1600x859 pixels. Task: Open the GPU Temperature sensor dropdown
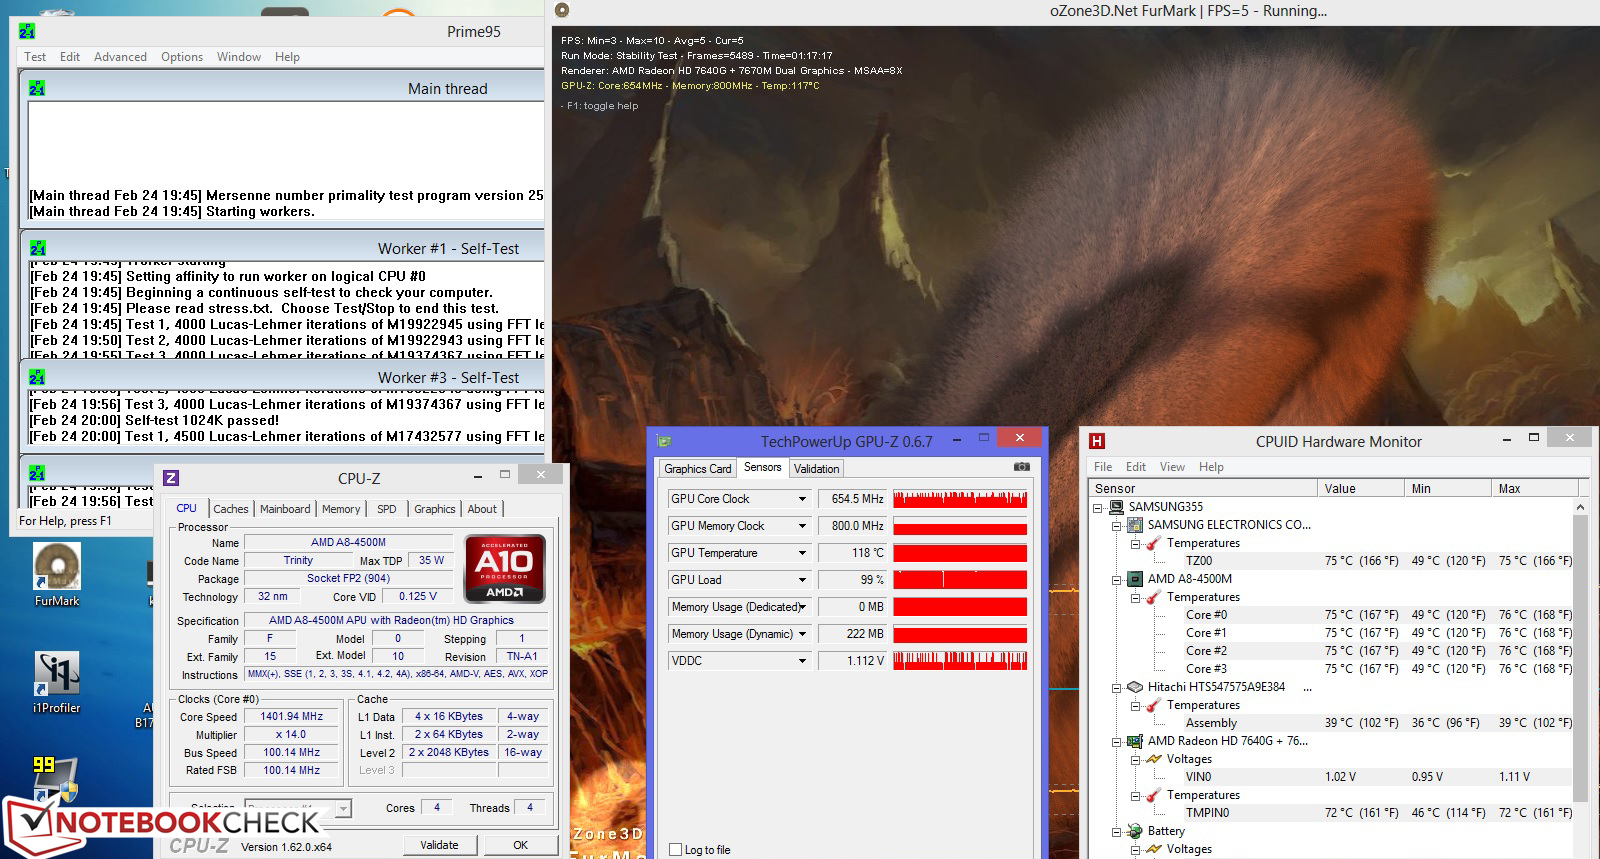pos(801,553)
